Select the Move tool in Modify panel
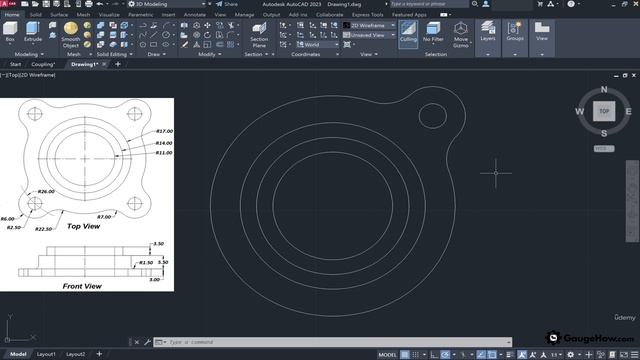Image resolution: width=640 pixels, height=360 pixels. tap(207, 25)
